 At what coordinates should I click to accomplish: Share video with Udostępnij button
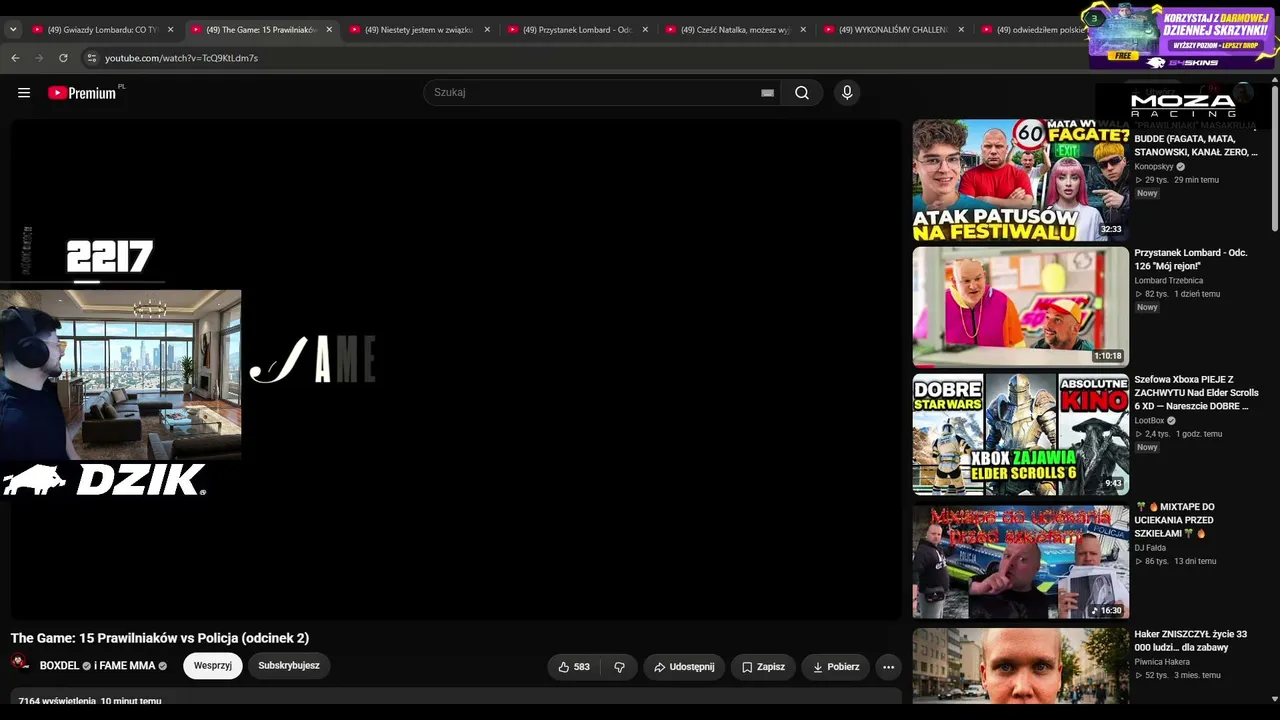coord(684,667)
